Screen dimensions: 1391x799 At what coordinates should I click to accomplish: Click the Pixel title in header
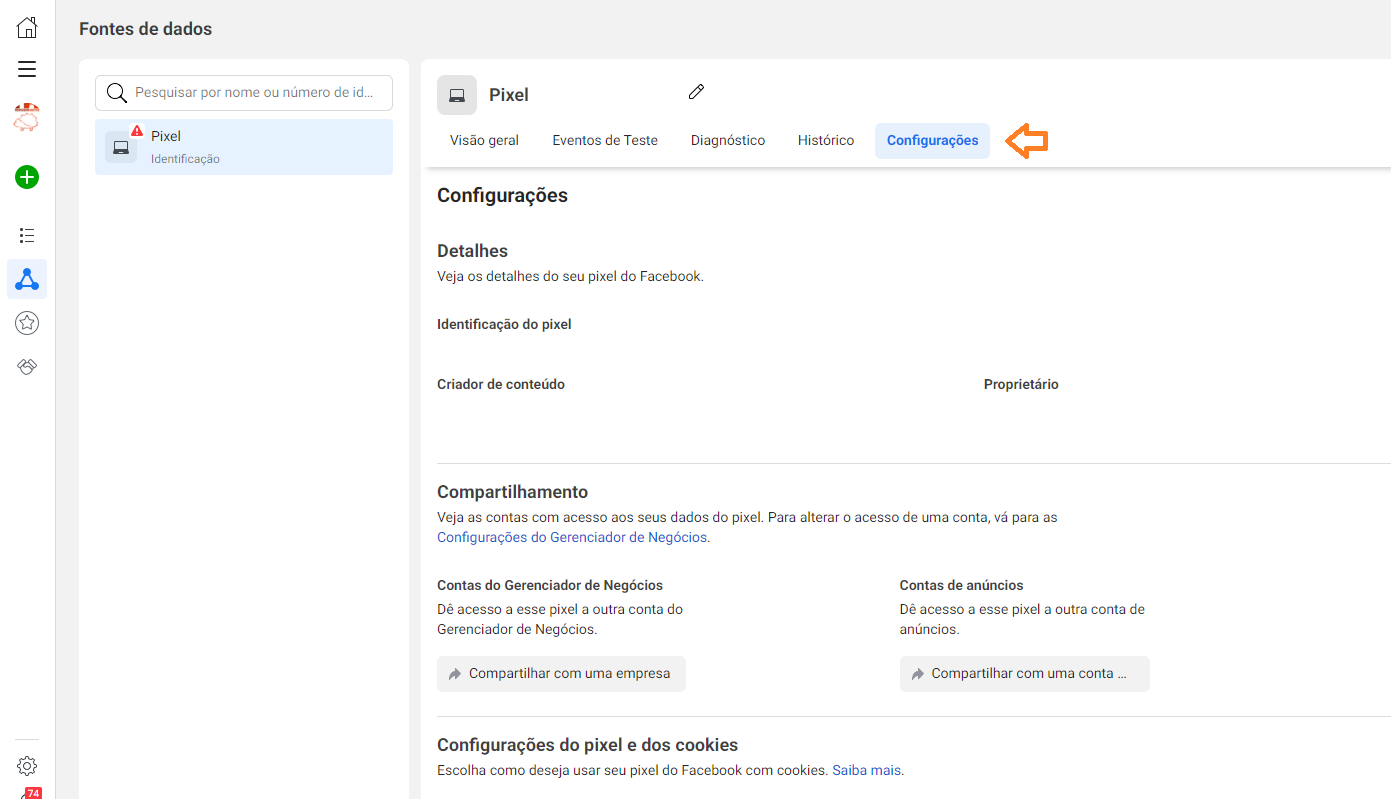[509, 95]
